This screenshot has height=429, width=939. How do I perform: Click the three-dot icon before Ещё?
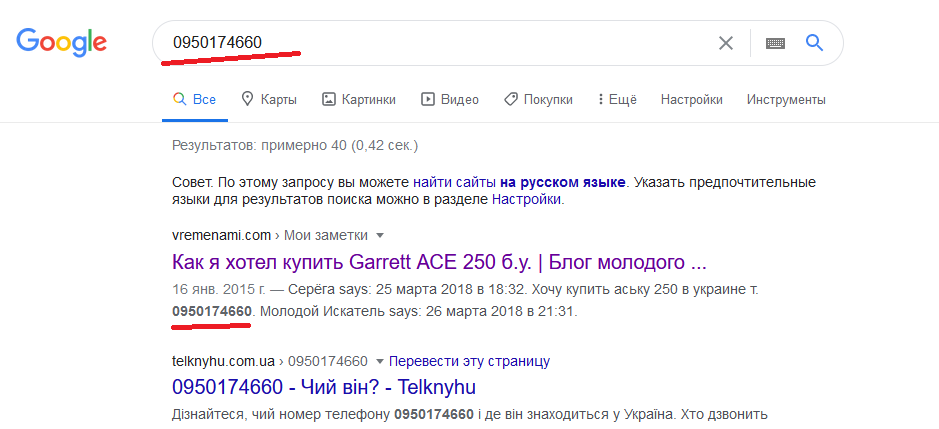[601, 99]
